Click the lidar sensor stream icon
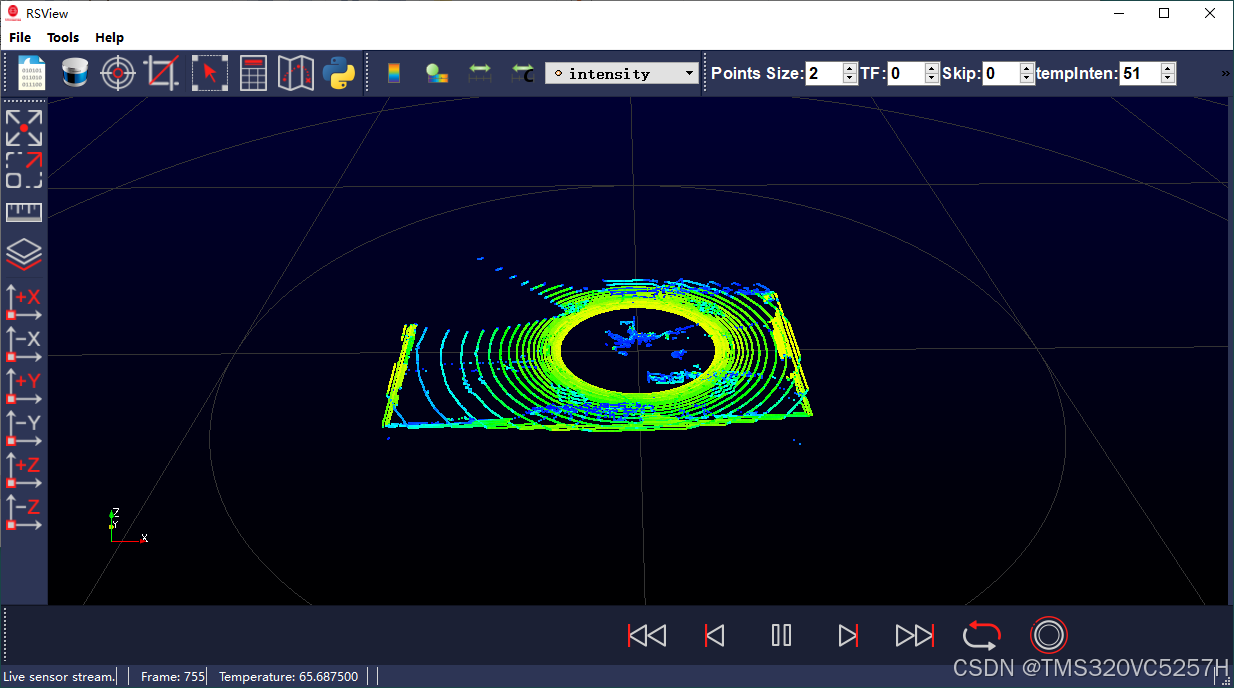1234x688 pixels. [76, 73]
